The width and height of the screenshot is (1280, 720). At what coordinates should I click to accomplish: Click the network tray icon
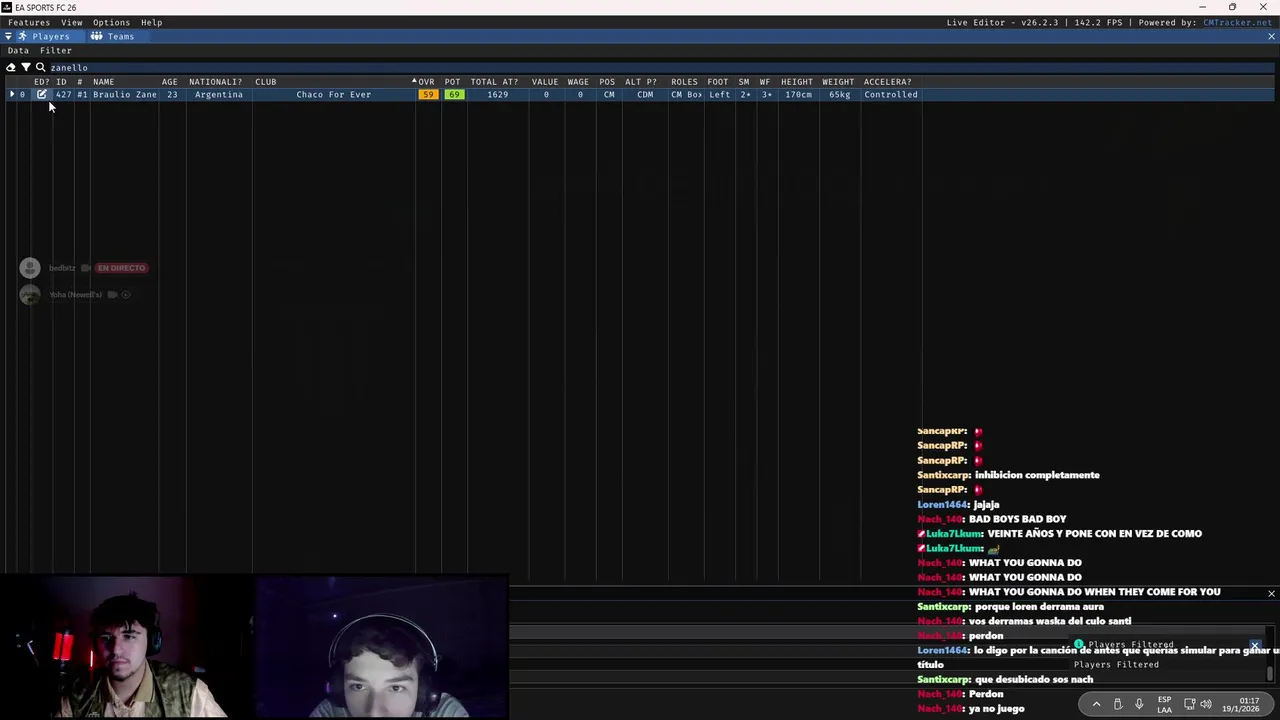(x=1190, y=704)
